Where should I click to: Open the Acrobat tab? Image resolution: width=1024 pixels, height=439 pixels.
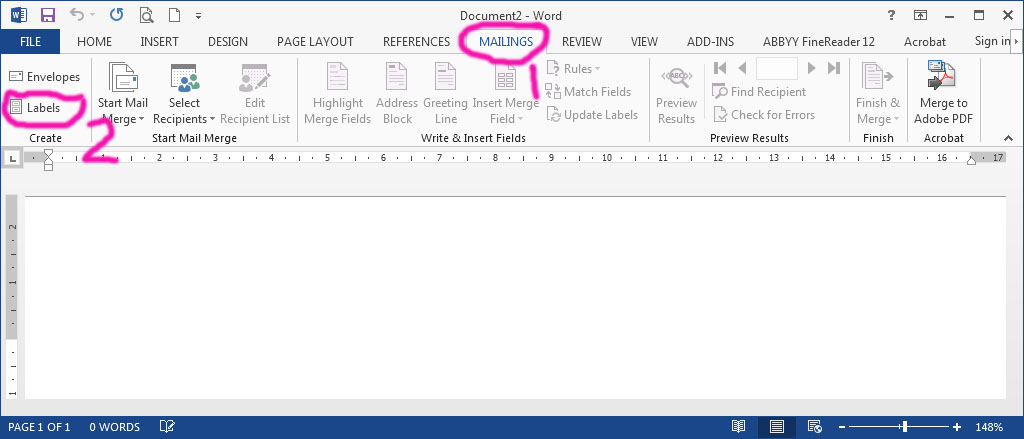click(925, 41)
